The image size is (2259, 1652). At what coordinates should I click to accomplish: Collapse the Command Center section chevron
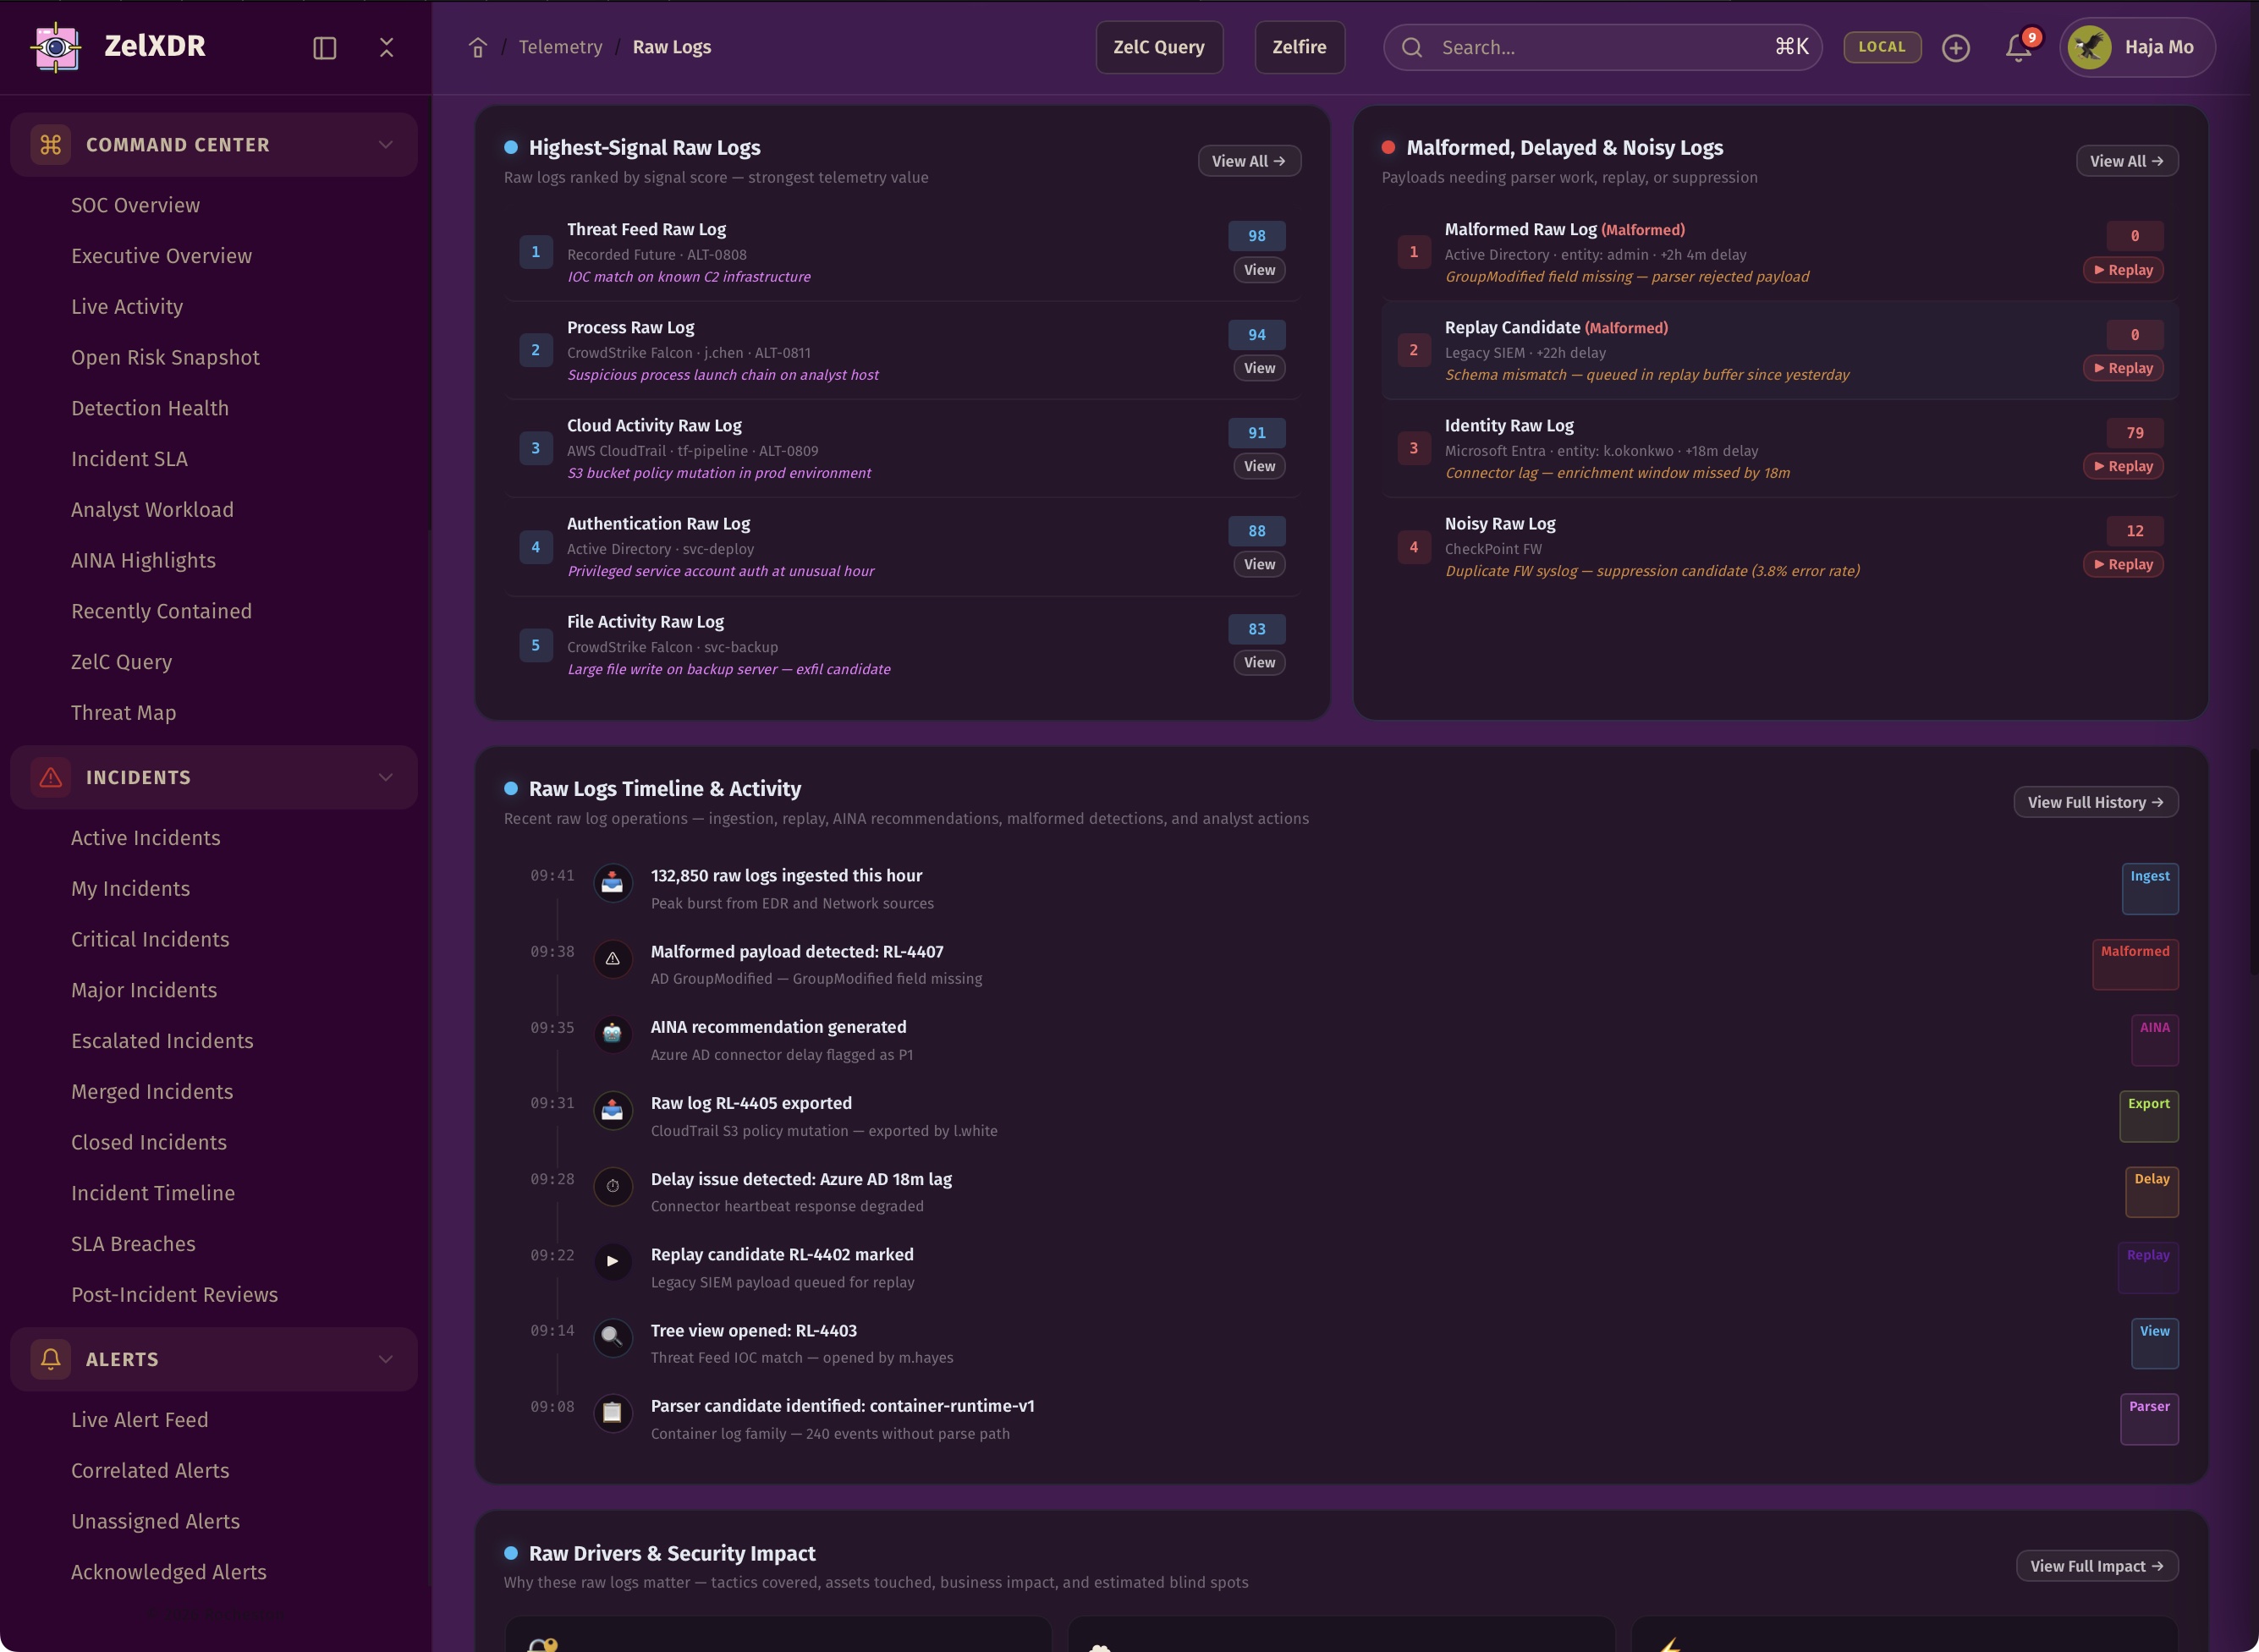(386, 145)
